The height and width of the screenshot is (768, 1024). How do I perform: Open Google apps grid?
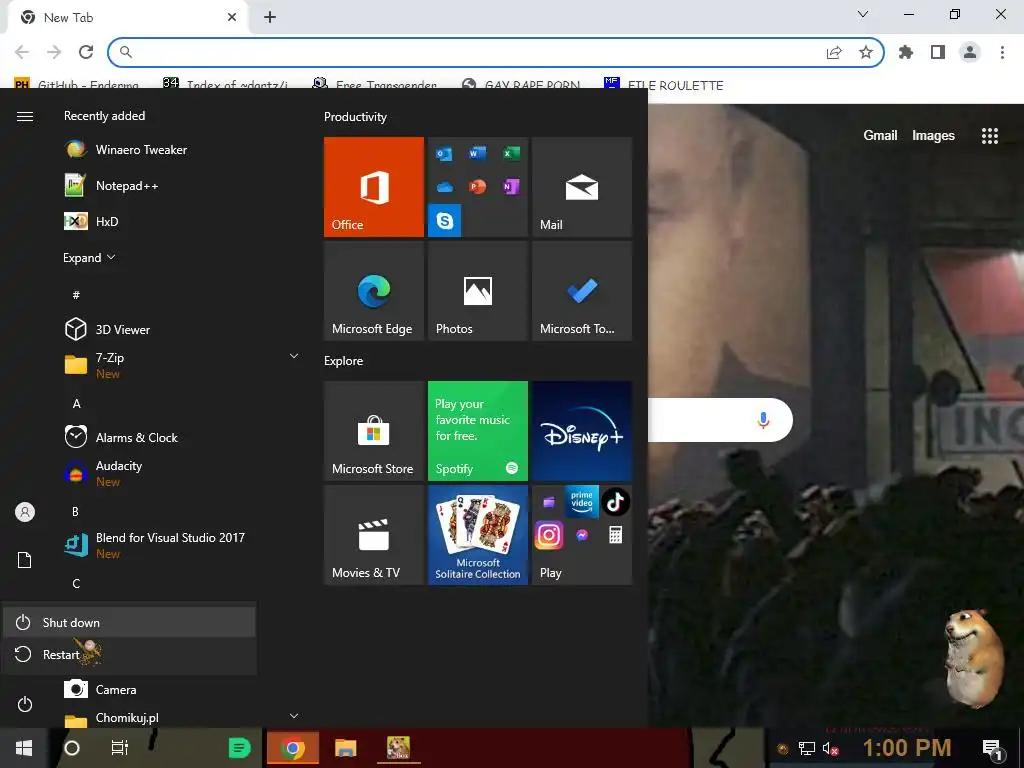coord(989,136)
